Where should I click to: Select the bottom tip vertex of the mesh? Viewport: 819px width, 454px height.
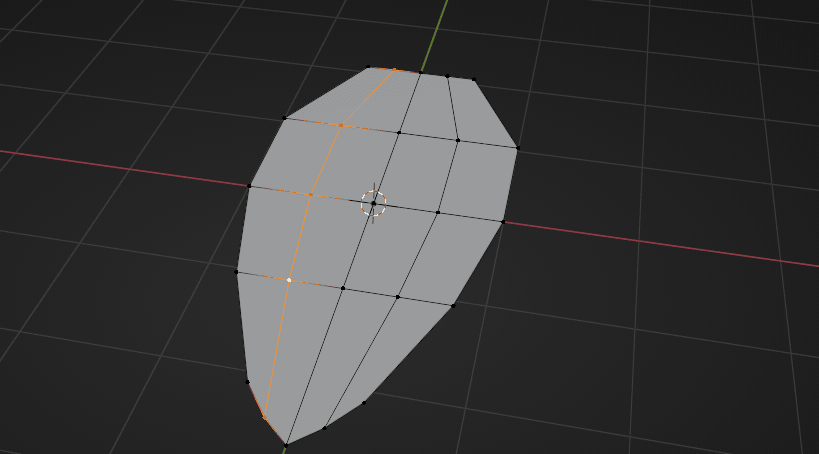point(286,444)
